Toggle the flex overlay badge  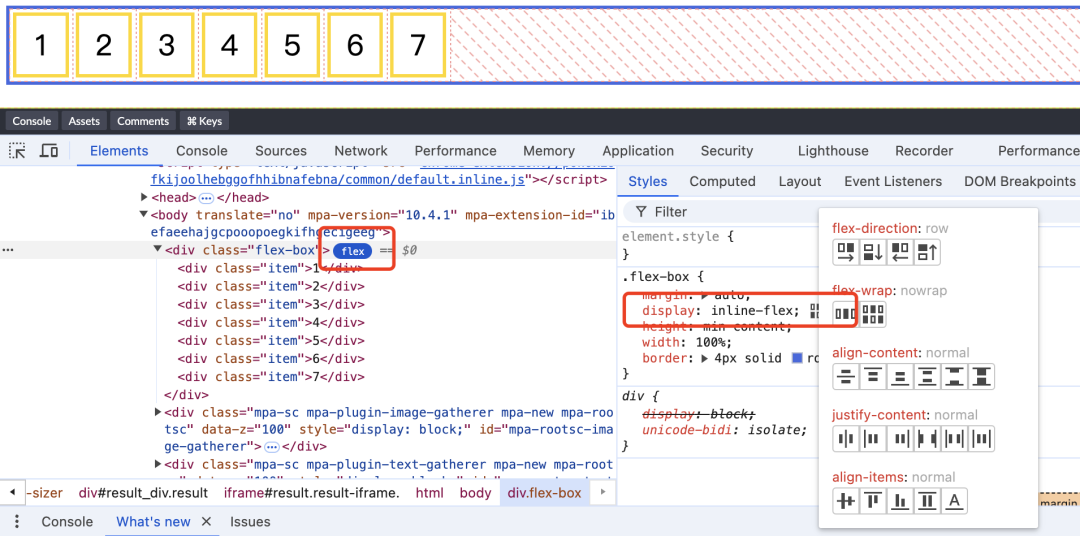353,251
